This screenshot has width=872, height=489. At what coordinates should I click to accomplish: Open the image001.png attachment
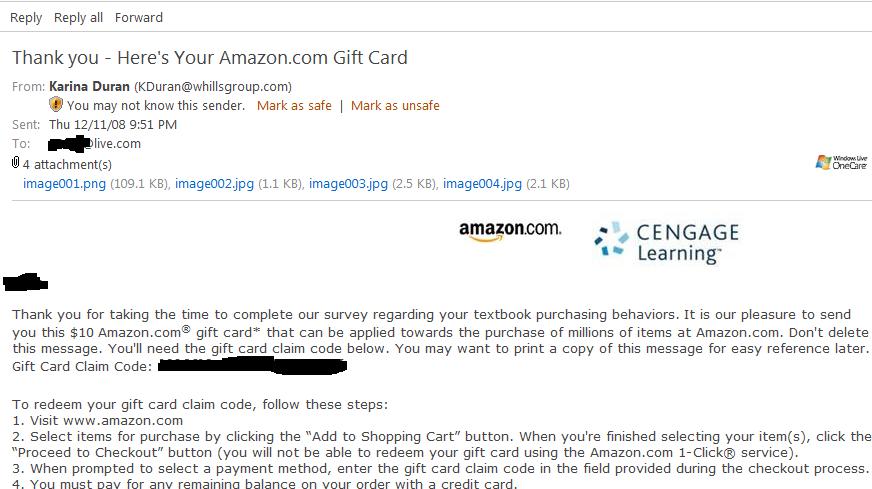coord(64,183)
